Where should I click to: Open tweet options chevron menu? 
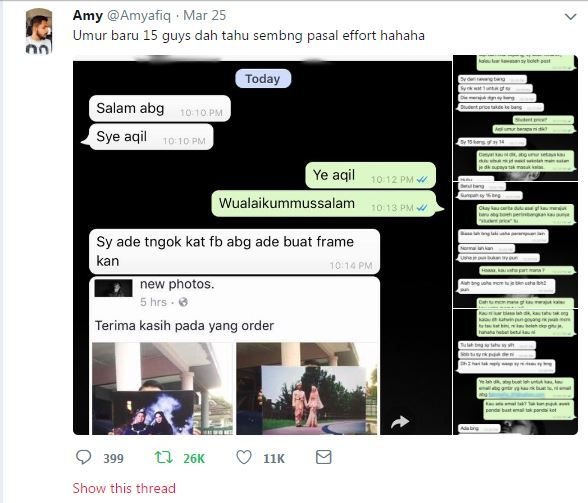pyautogui.click(x=570, y=17)
